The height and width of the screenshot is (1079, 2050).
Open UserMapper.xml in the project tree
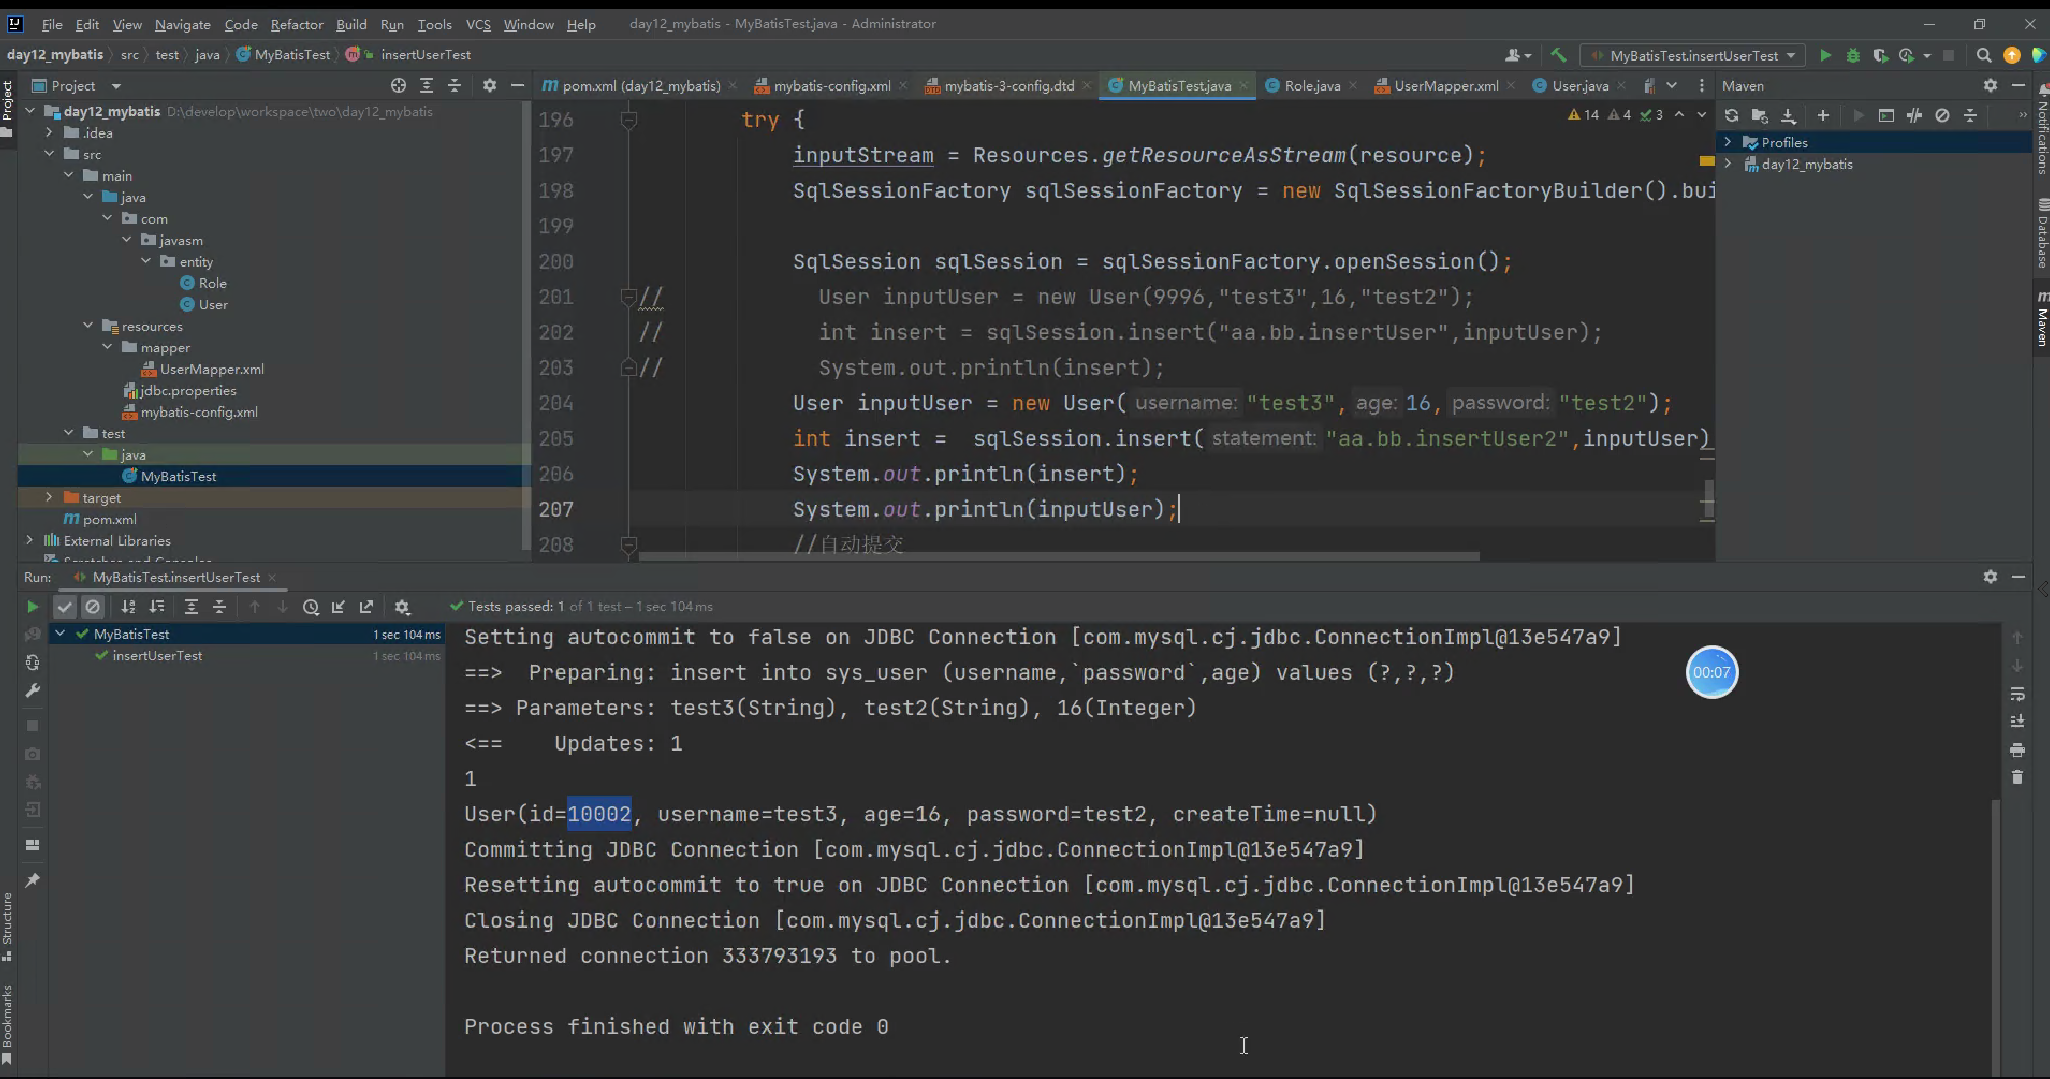211,369
